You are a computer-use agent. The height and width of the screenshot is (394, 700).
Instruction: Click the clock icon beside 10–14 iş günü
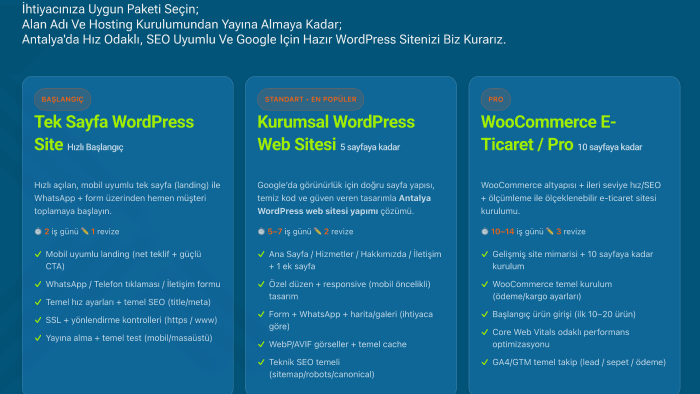pyautogui.click(x=484, y=231)
